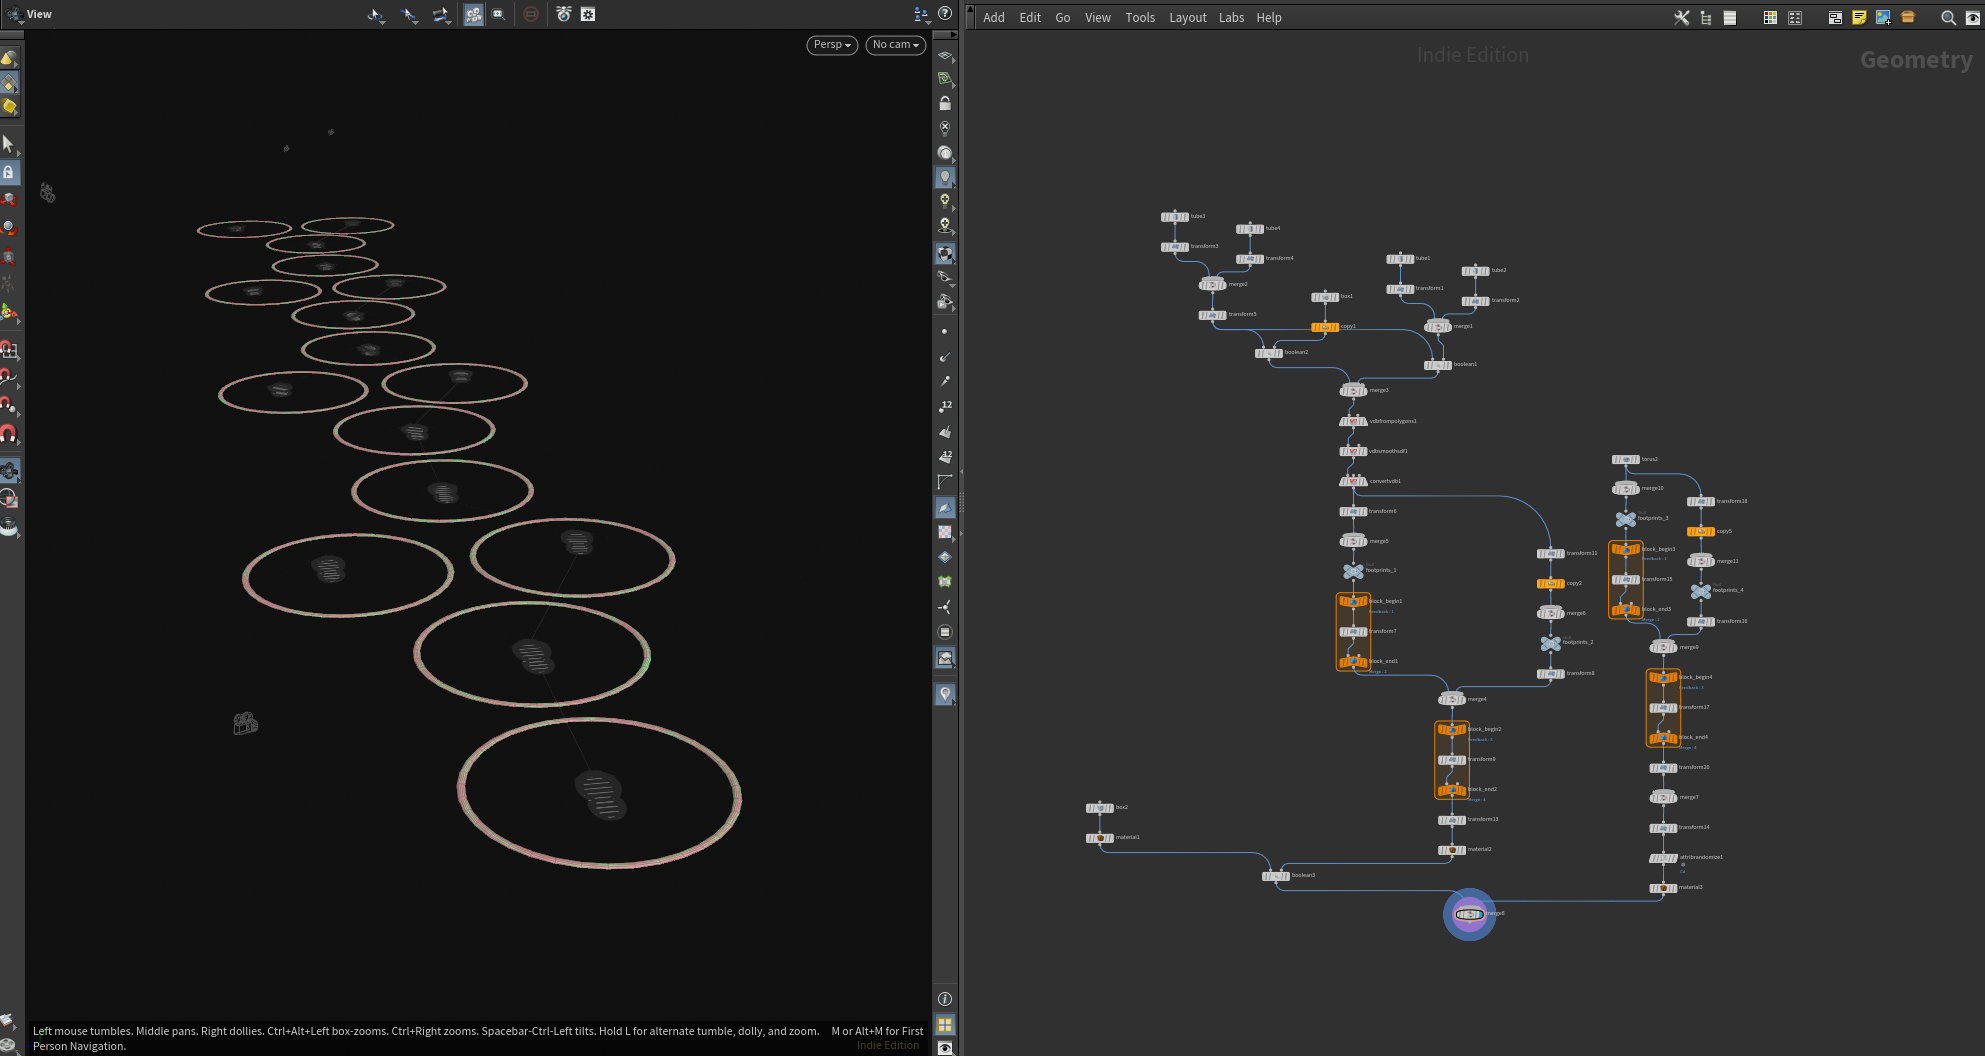Open the Layout menu

pos(1188,17)
